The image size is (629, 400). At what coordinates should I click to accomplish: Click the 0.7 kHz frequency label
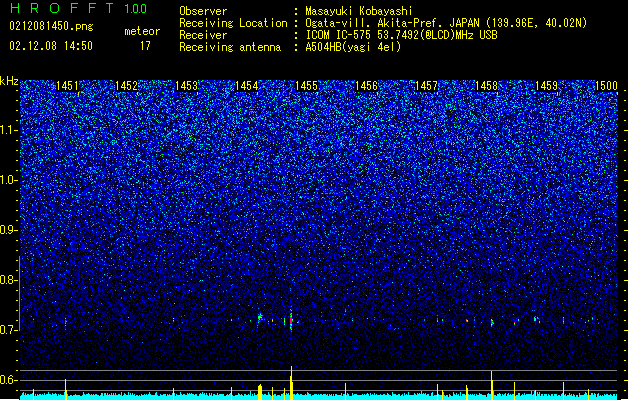[9, 330]
